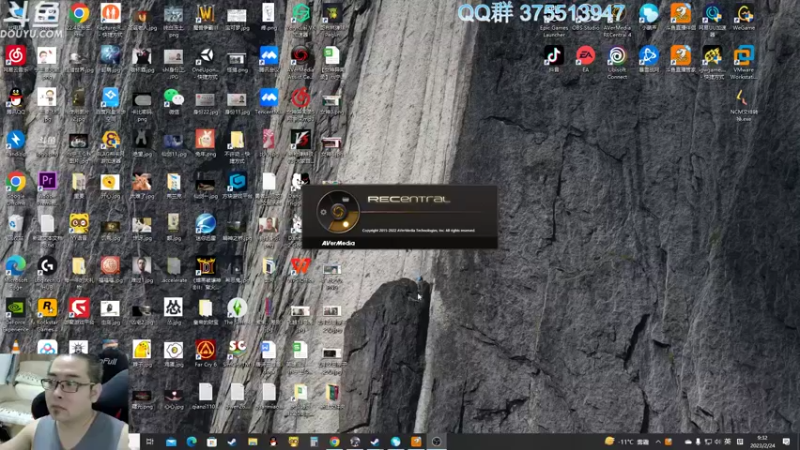Open Microsoft Edge desktop shortcut
This screenshot has width=800, height=450.
[x=16, y=272]
